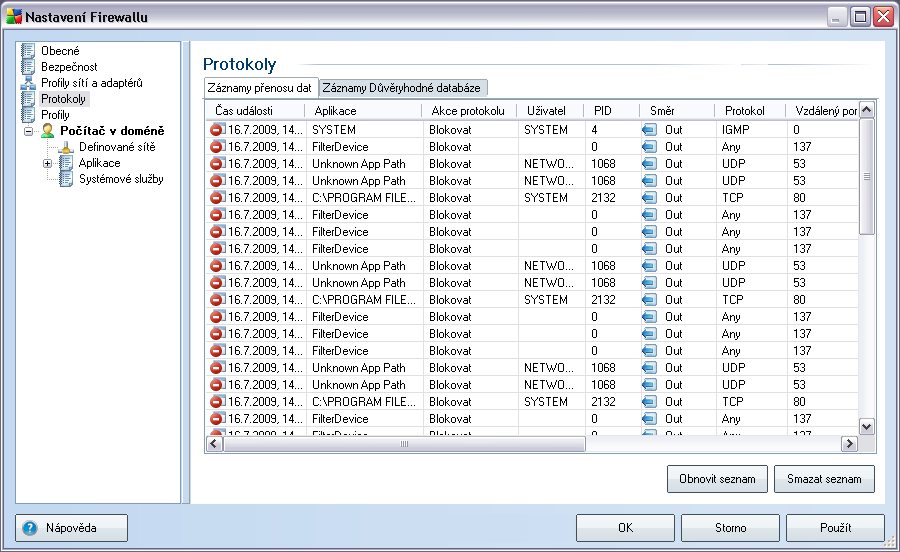Select Protokoly in the settings tree
The image size is (900, 552).
[x=63, y=99]
